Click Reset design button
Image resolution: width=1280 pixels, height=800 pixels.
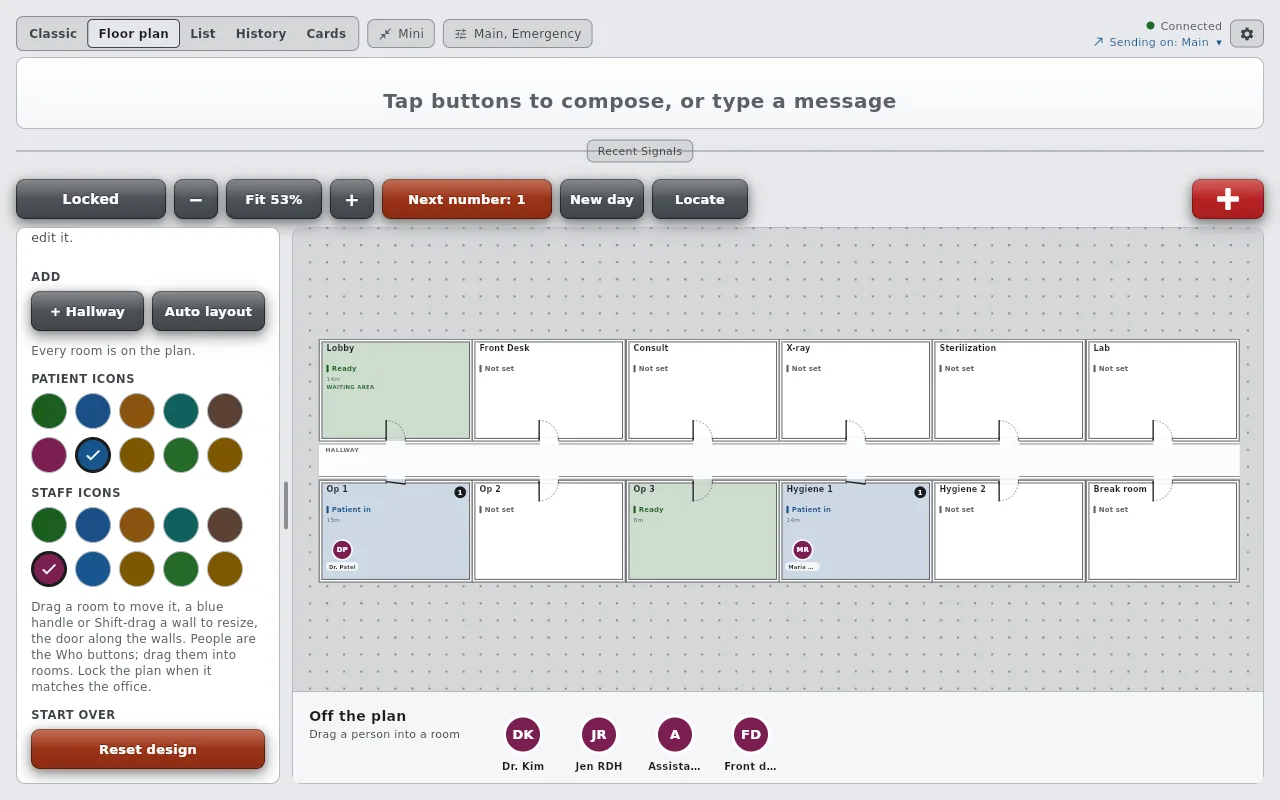148,749
